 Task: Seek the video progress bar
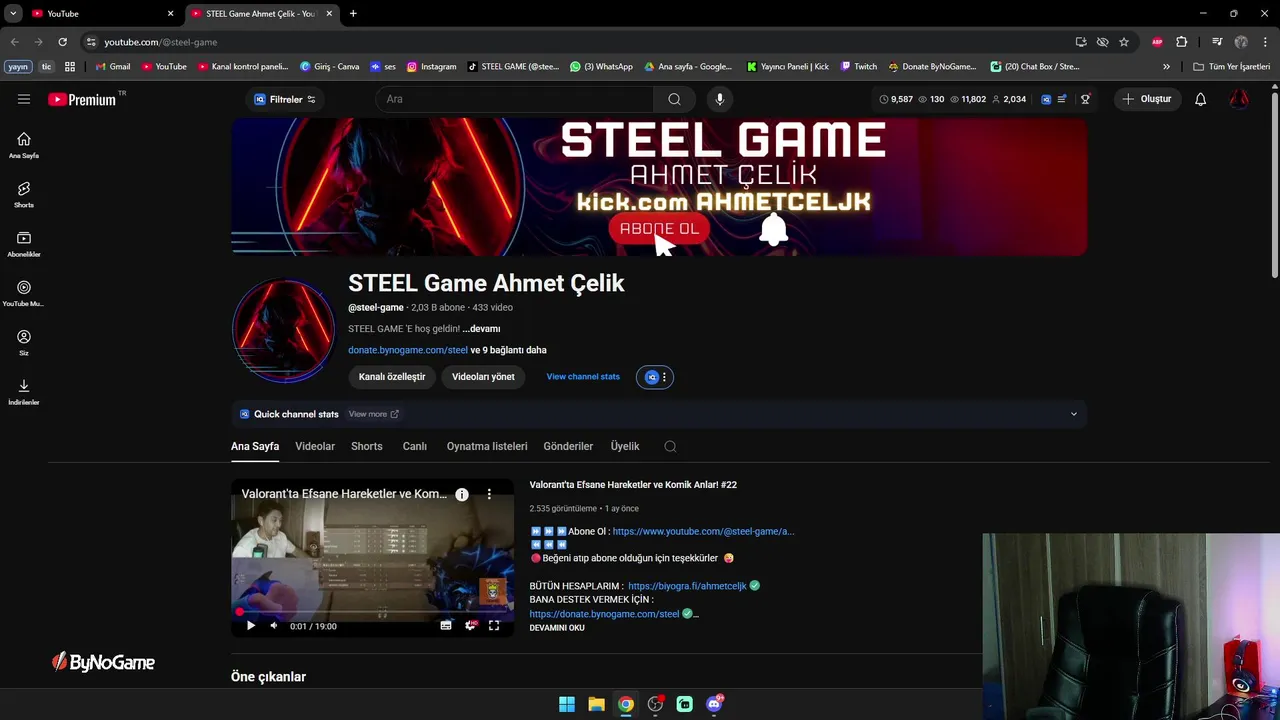click(x=372, y=612)
